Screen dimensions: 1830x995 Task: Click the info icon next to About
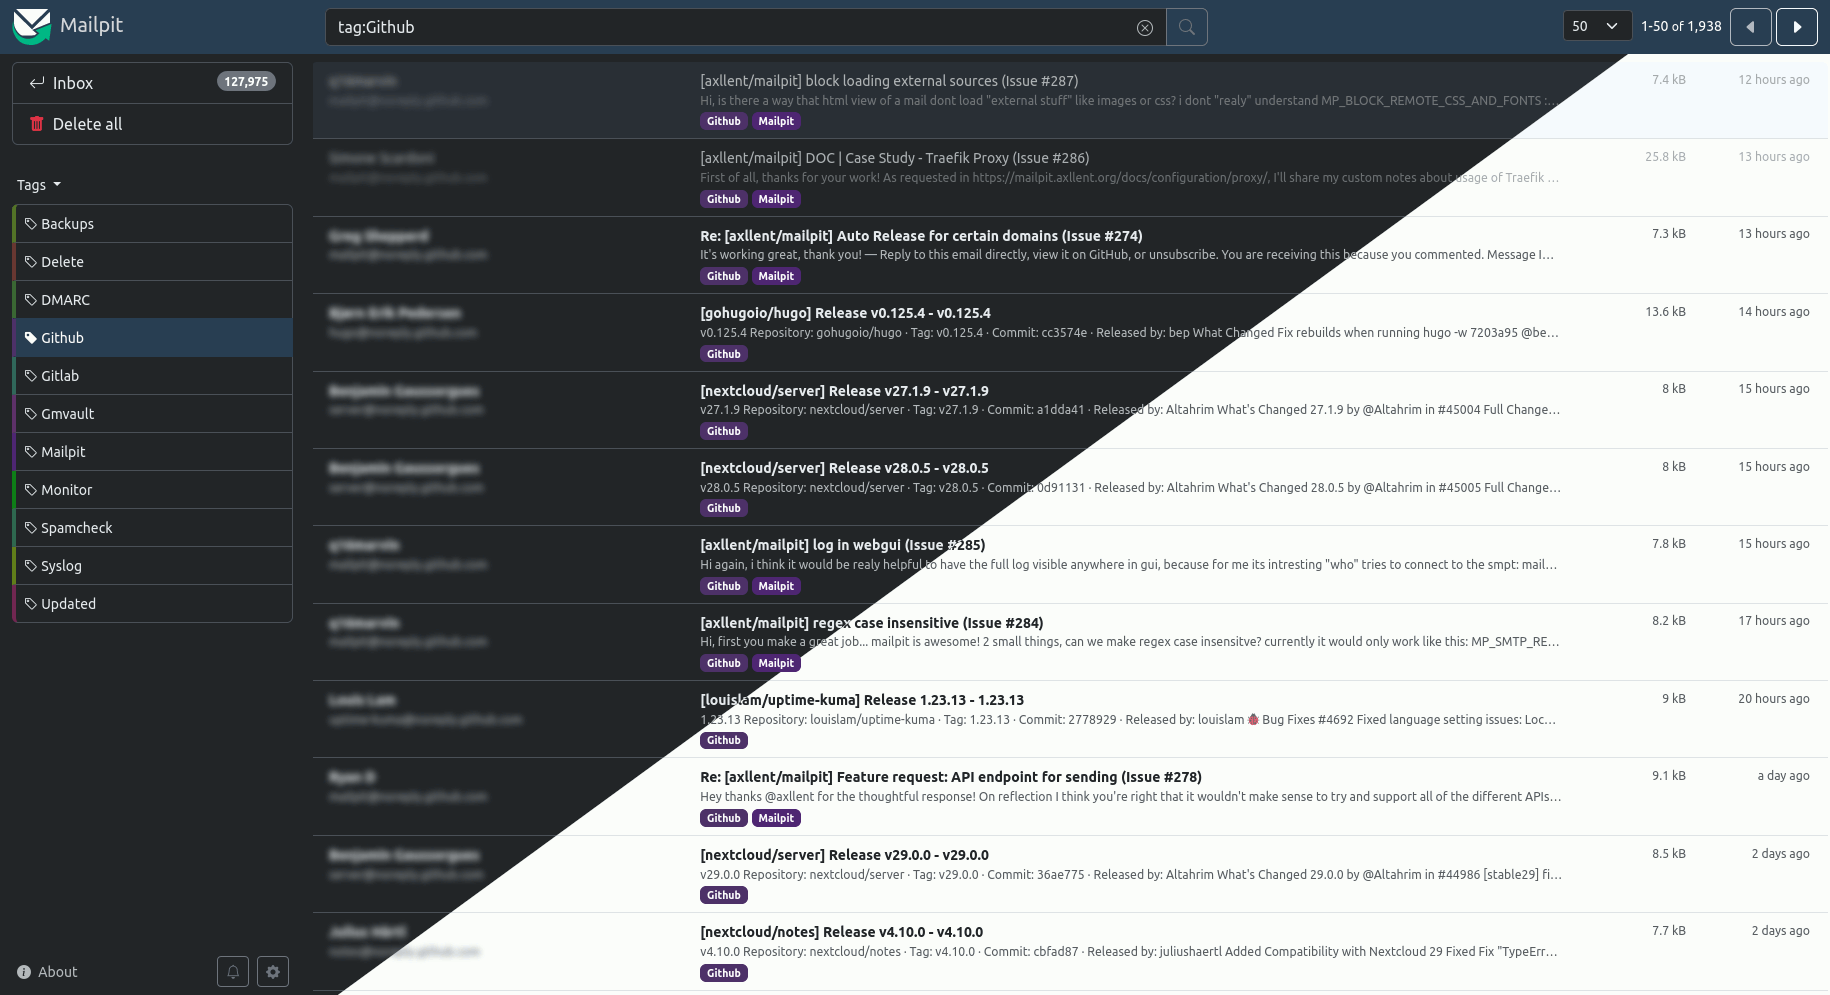point(23,971)
